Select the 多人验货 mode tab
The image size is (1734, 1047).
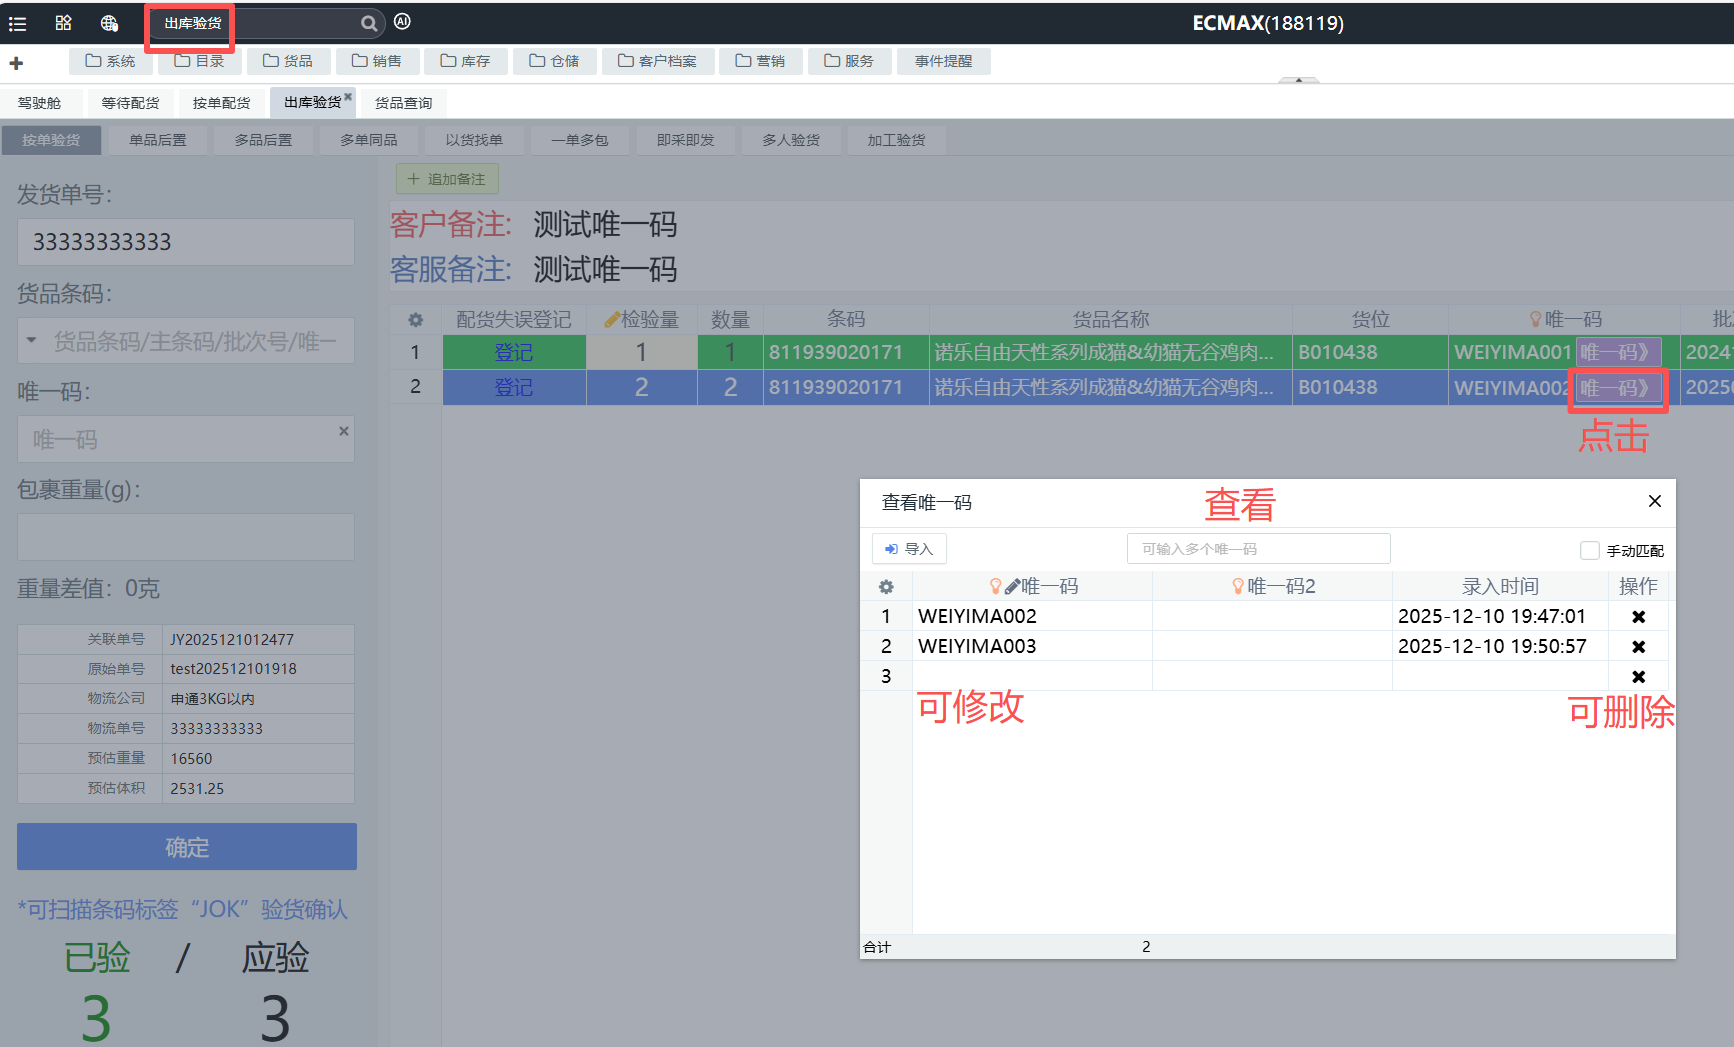(x=791, y=140)
